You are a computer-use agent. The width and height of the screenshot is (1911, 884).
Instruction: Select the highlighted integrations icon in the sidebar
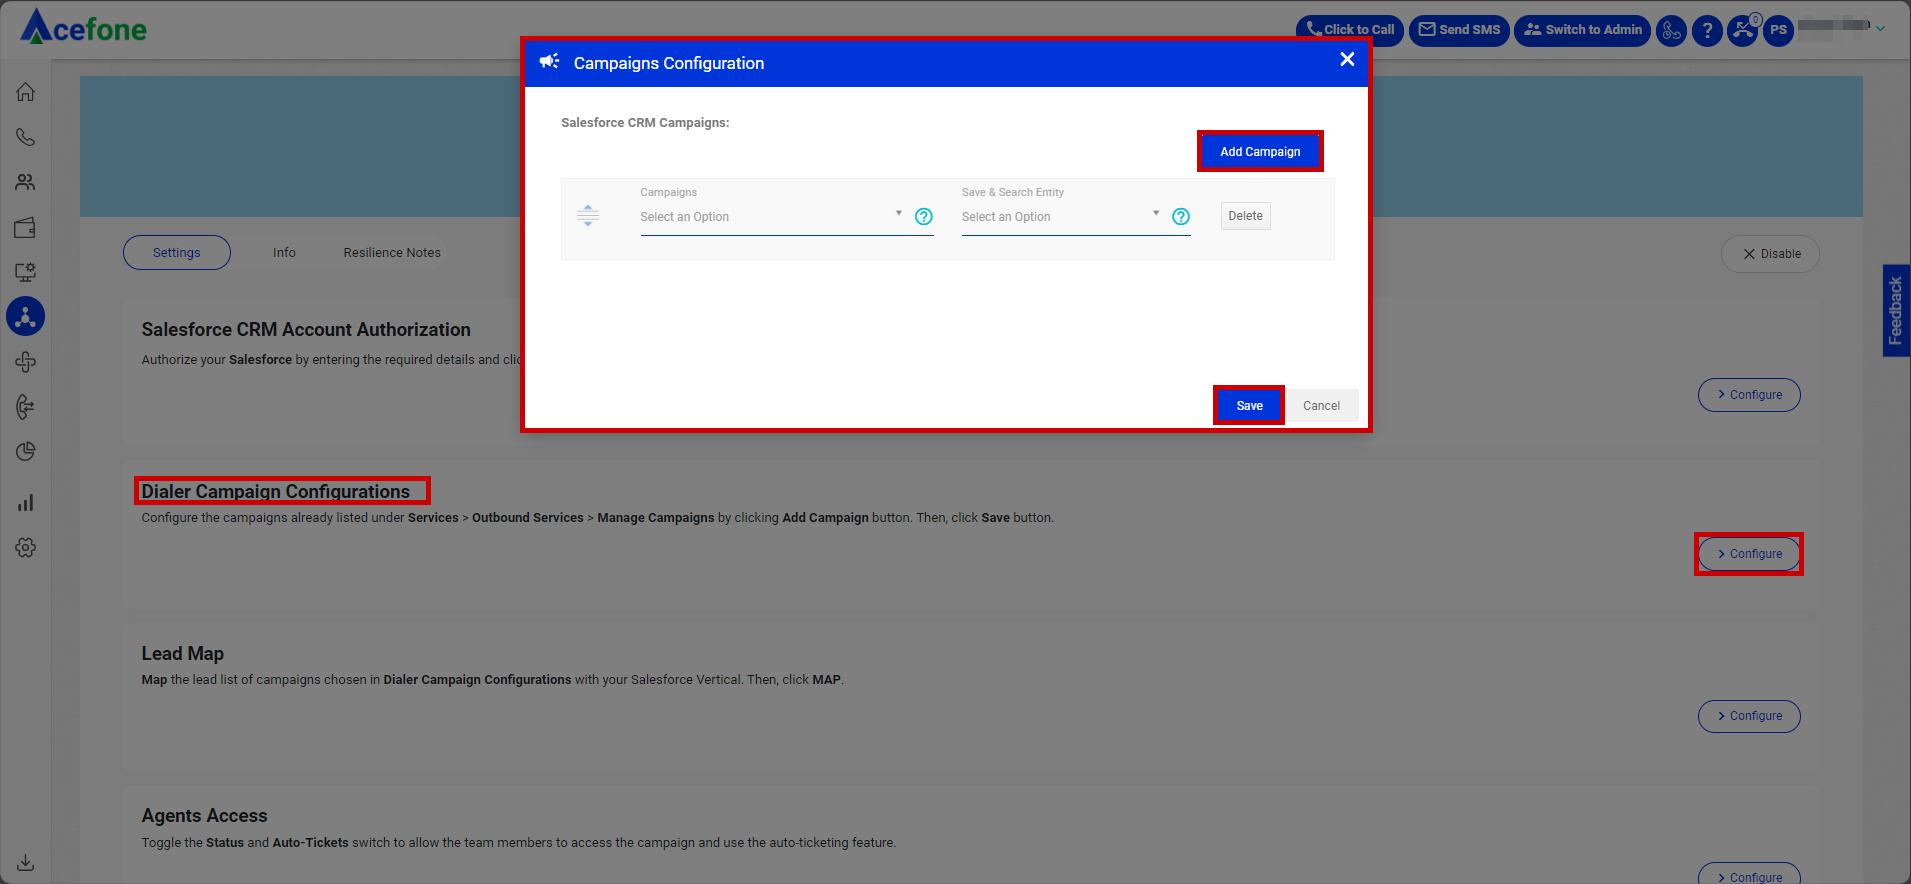point(26,317)
